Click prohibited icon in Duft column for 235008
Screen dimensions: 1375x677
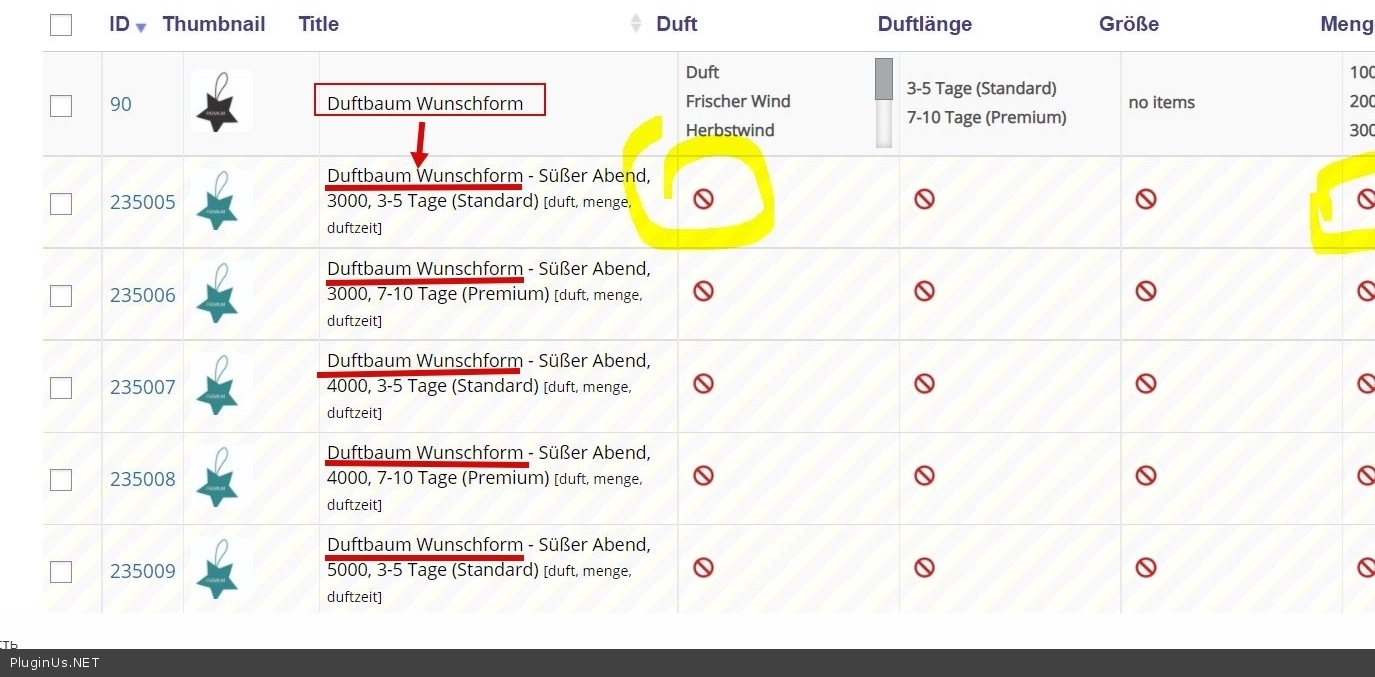[x=703, y=475]
